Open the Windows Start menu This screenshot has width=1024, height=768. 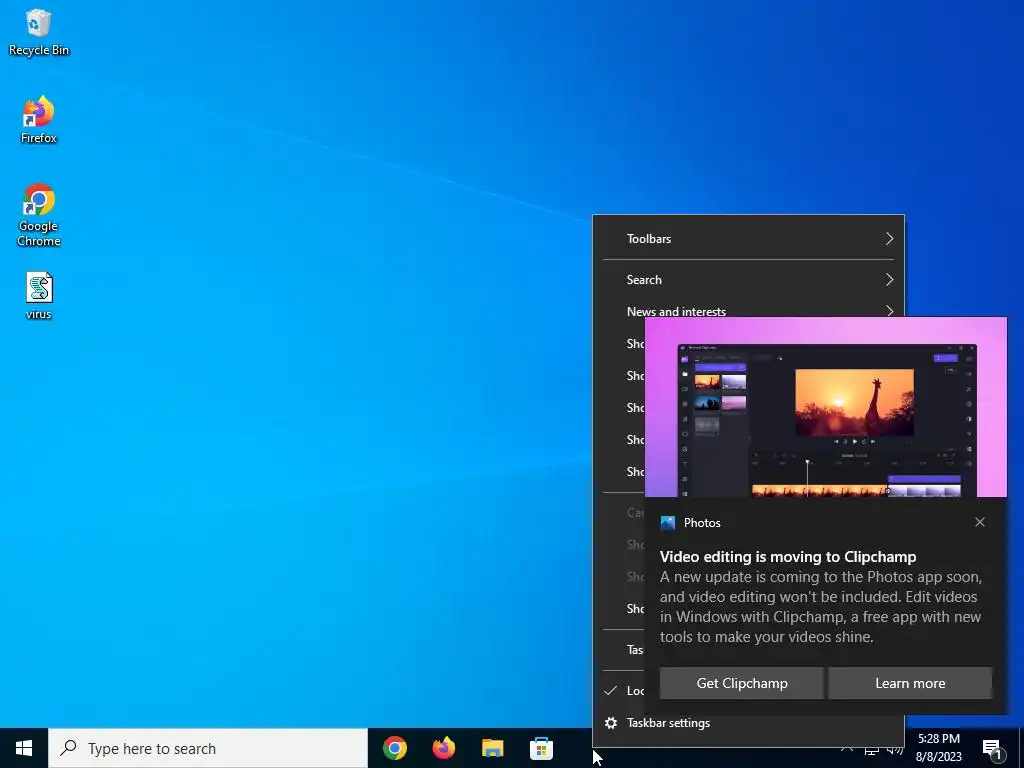point(24,748)
